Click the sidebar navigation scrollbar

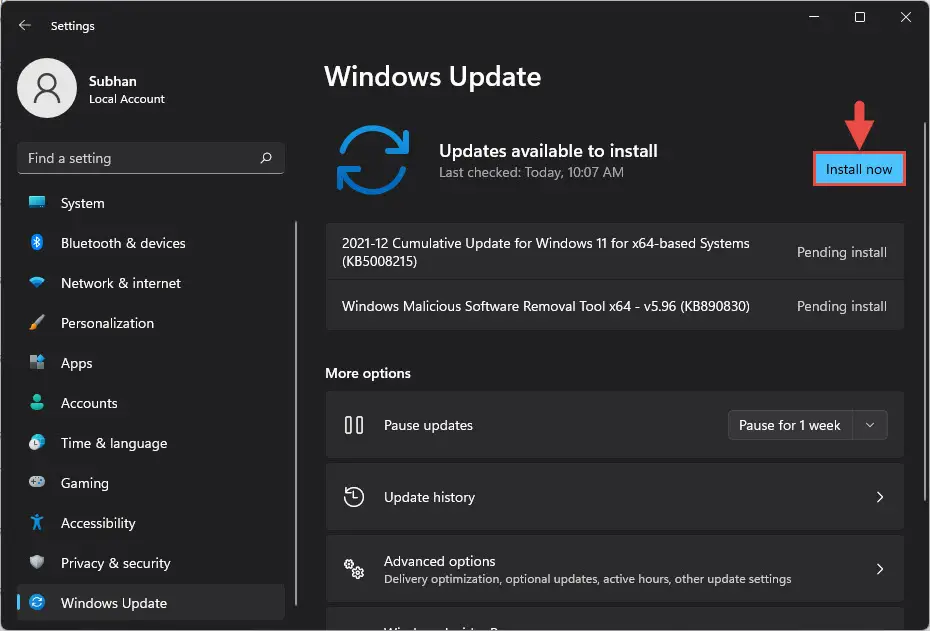tap(295, 413)
